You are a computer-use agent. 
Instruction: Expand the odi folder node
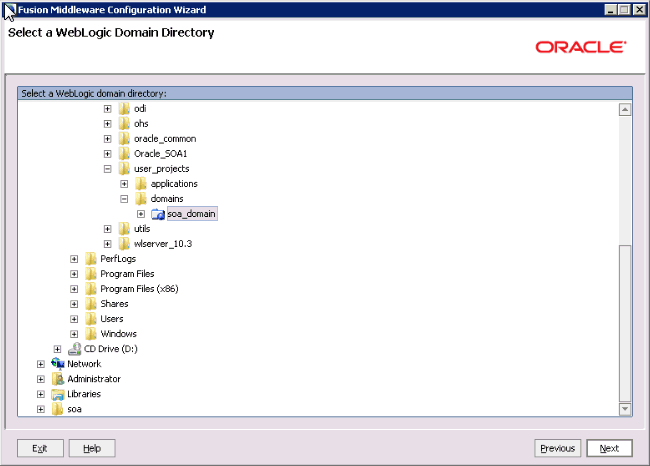tap(107, 109)
